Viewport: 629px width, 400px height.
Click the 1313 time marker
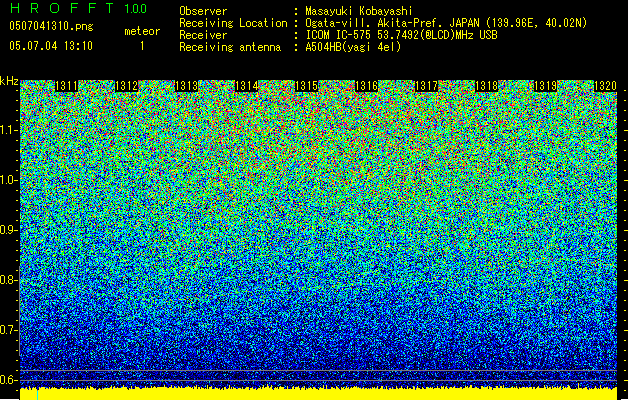pos(187,86)
